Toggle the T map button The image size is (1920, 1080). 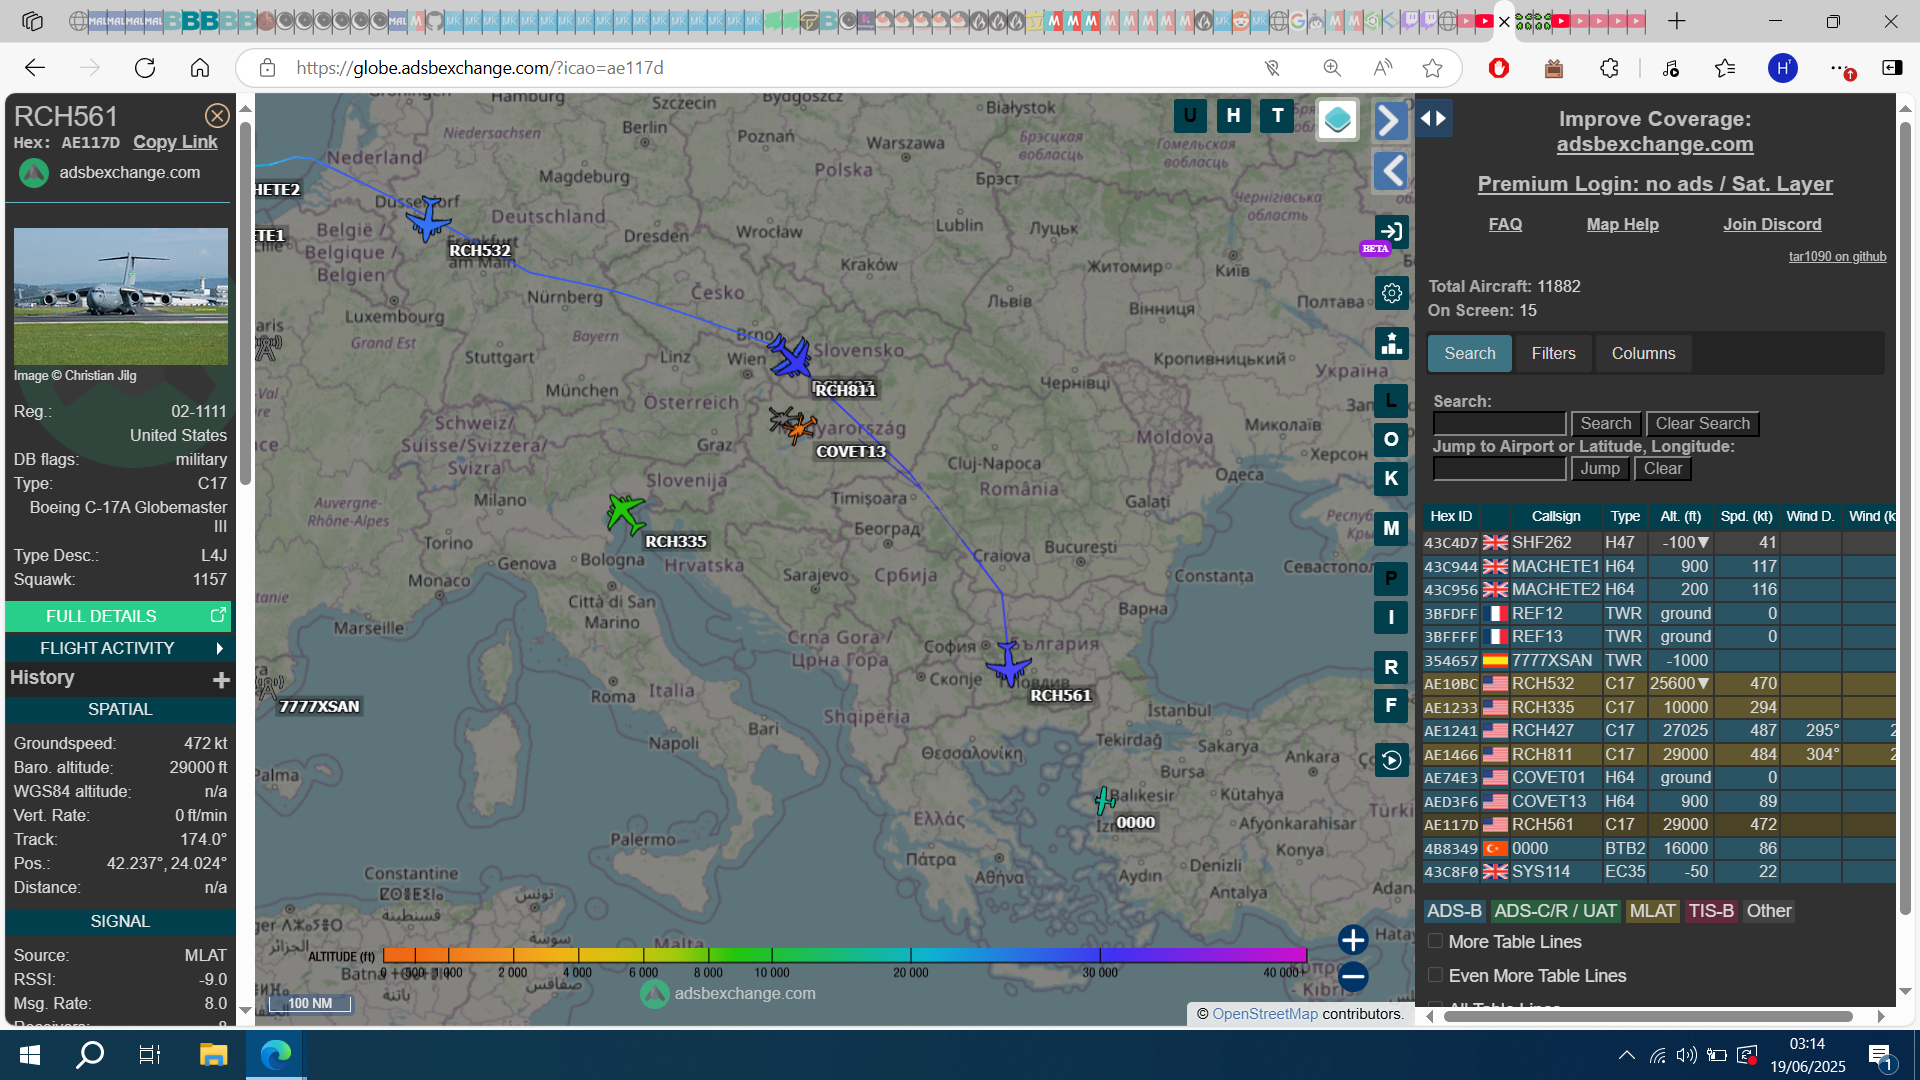click(1277, 116)
